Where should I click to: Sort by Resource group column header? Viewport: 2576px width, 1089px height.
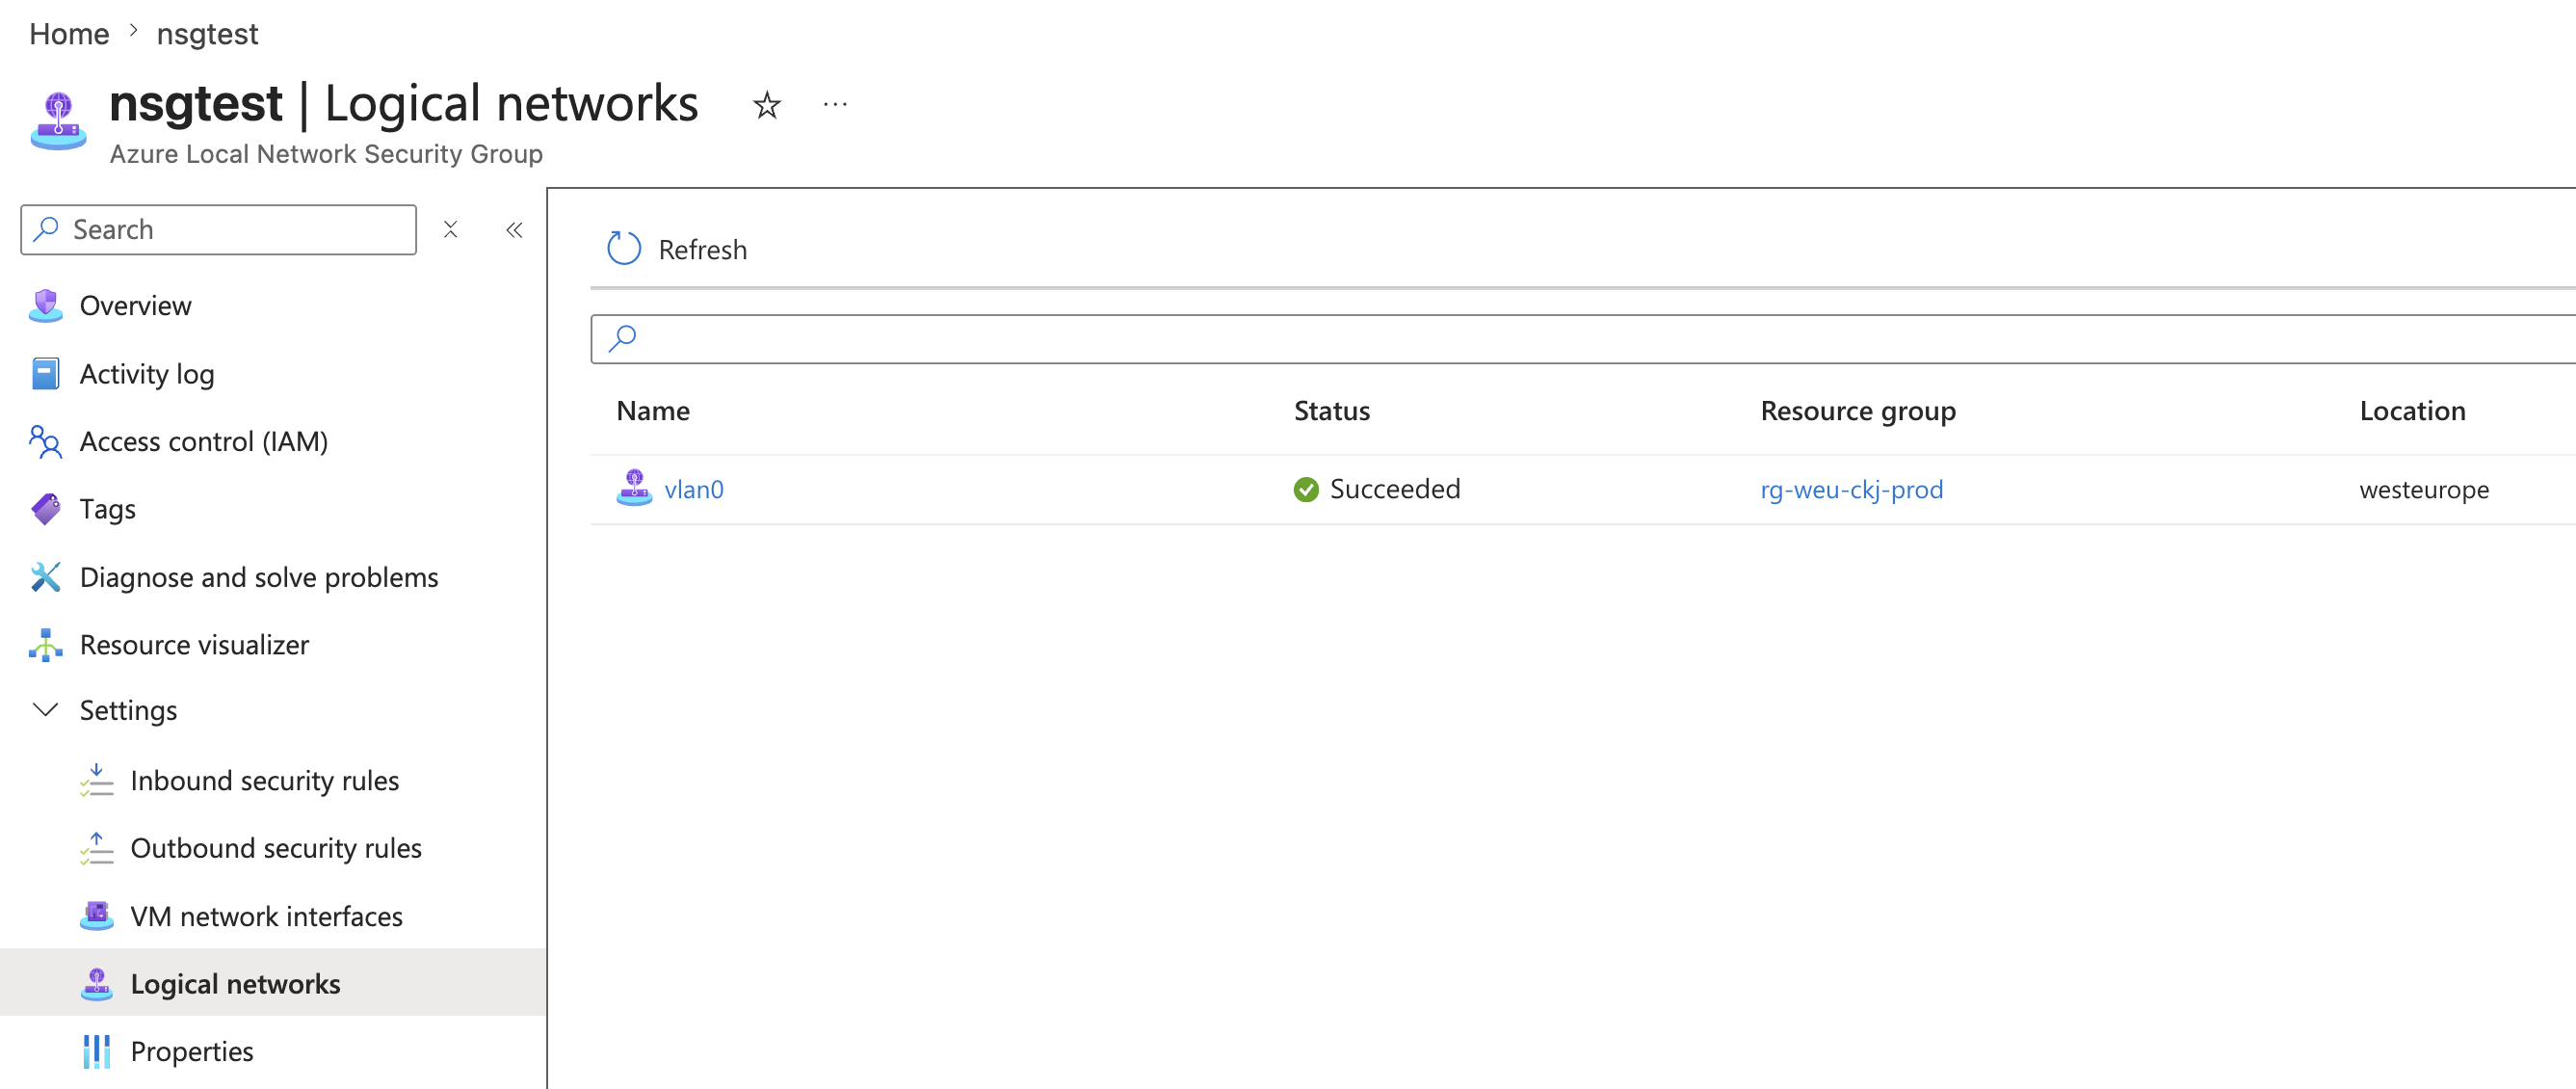click(1858, 411)
